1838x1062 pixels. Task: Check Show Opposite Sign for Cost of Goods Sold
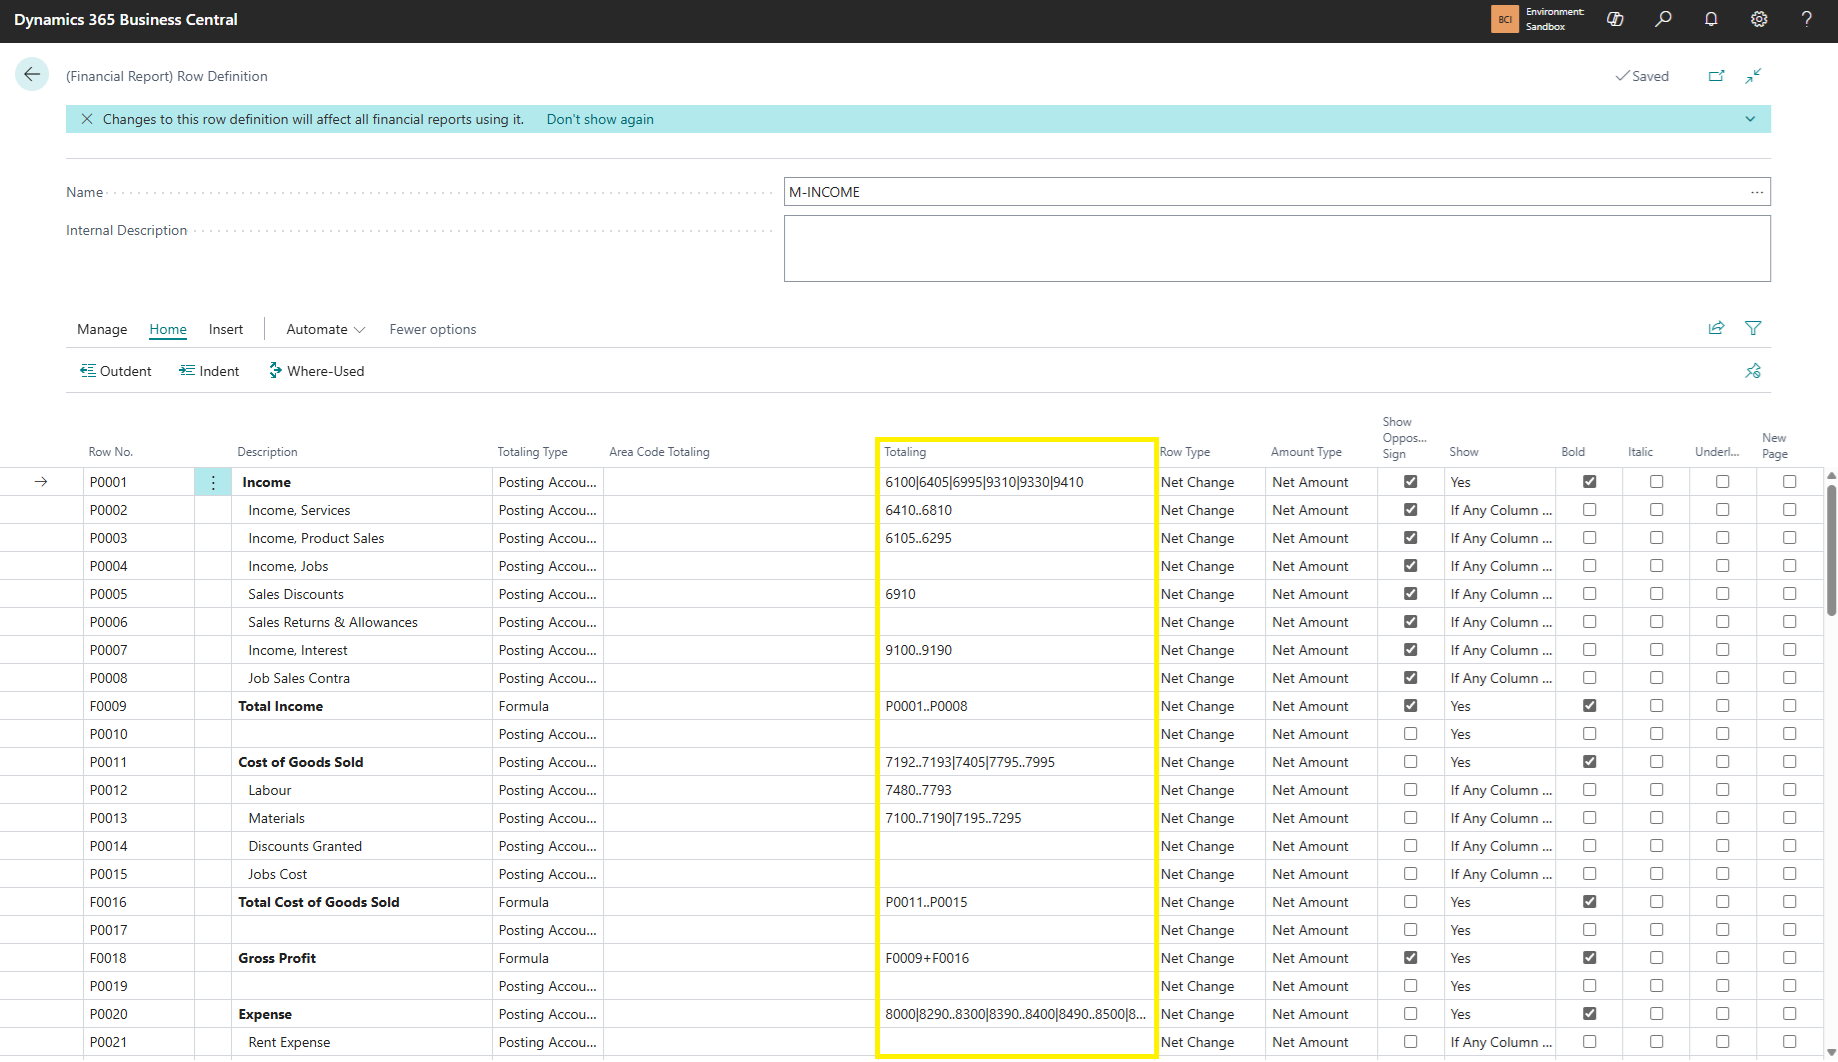pyautogui.click(x=1410, y=762)
